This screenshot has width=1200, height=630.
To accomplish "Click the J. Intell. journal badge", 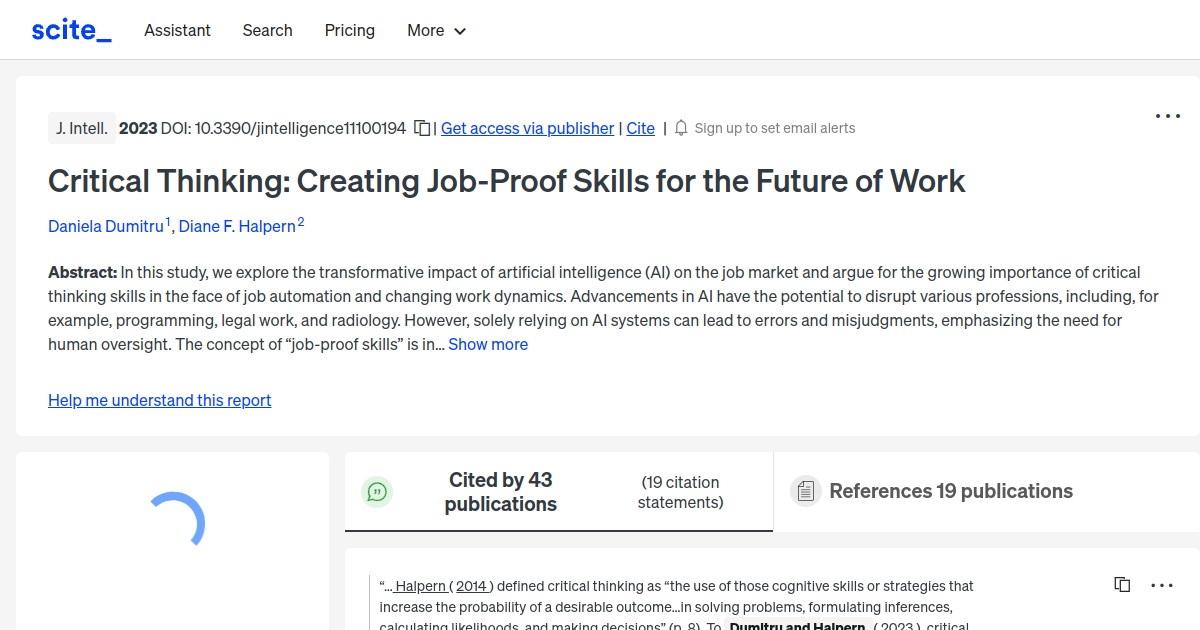I will point(81,128).
